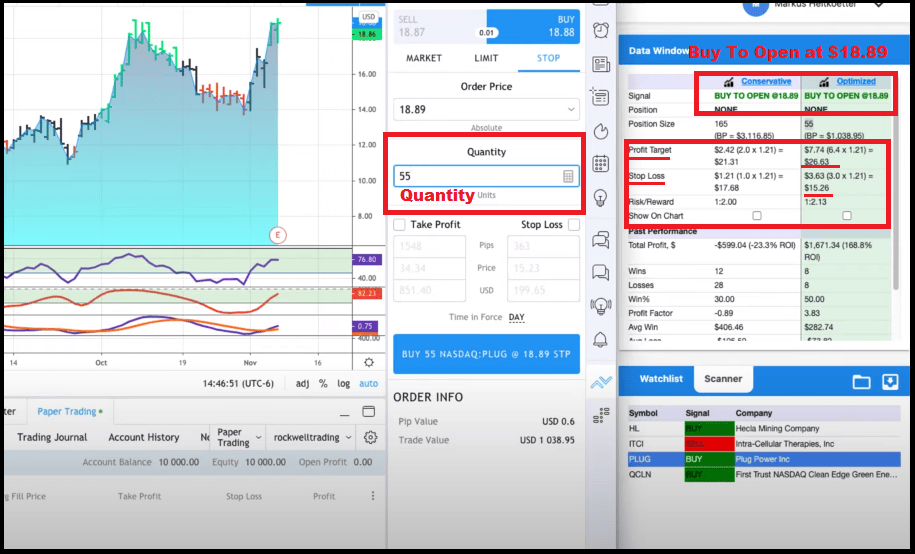Click the SELL 18.87 button
Viewport: 915px width, 554px height.
[x=440, y=26]
